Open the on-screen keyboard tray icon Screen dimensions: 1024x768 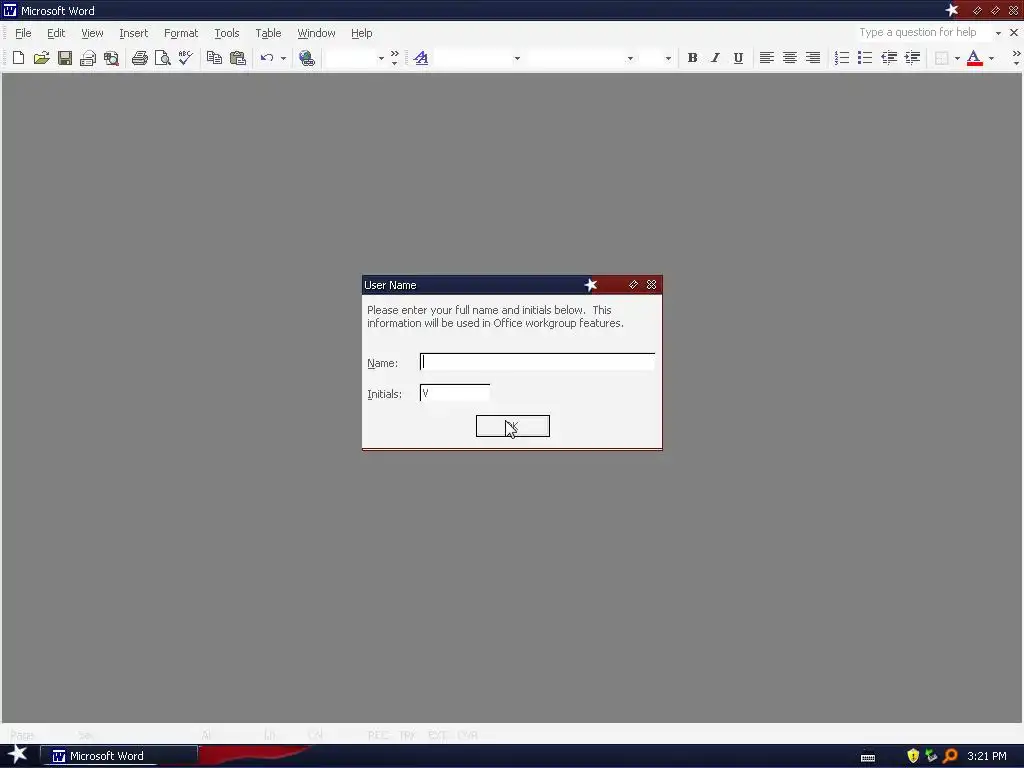click(868, 757)
